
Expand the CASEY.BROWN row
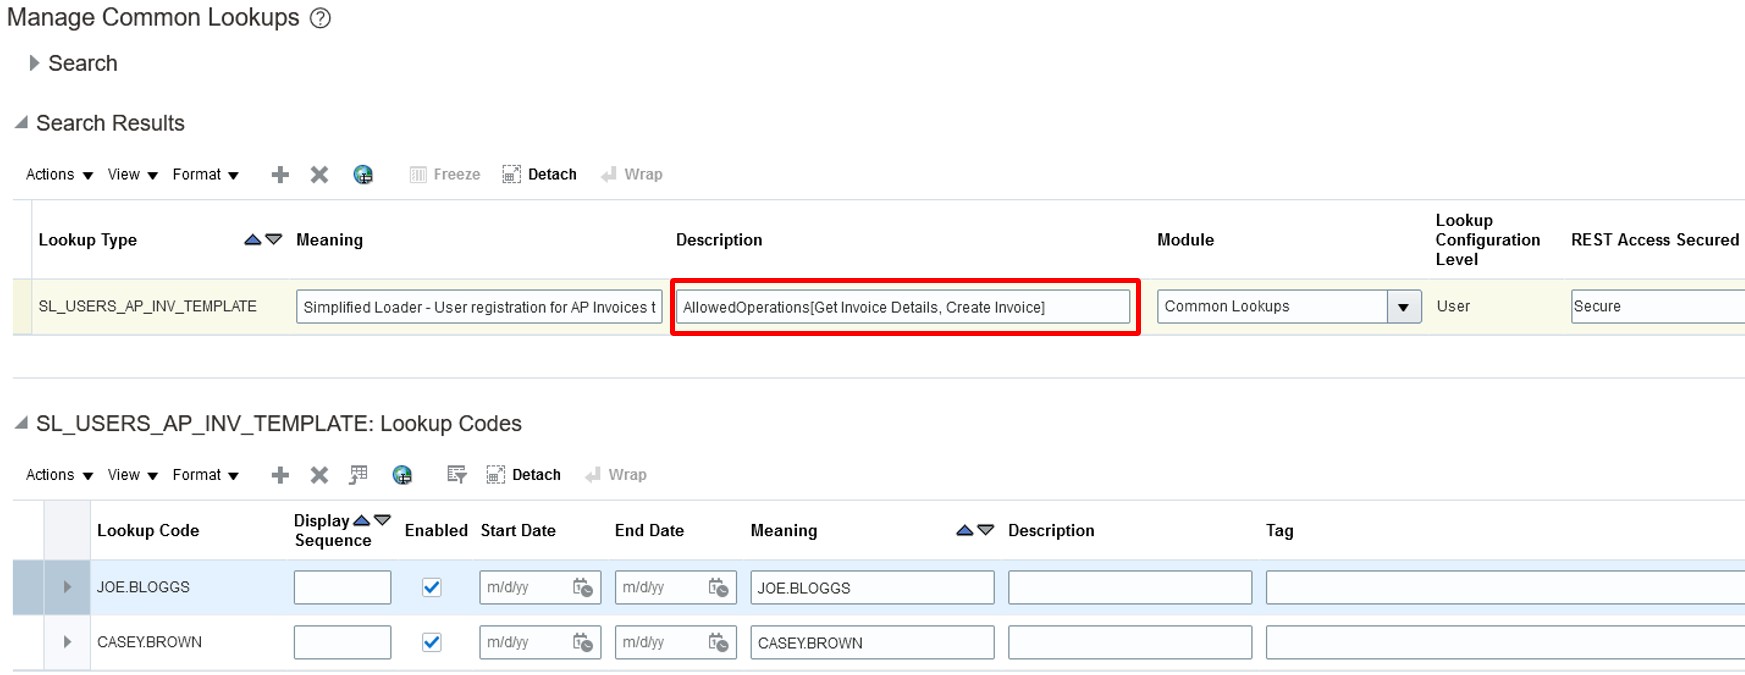point(67,642)
